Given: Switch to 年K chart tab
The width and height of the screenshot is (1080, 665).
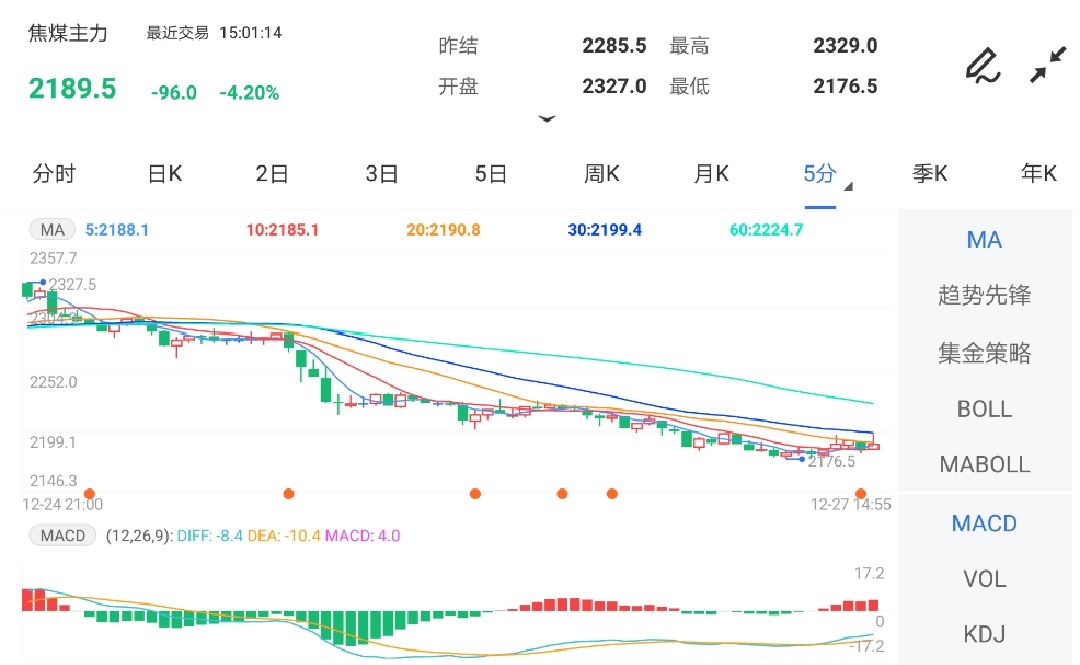Looking at the screenshot, I should click(1039, 174).
